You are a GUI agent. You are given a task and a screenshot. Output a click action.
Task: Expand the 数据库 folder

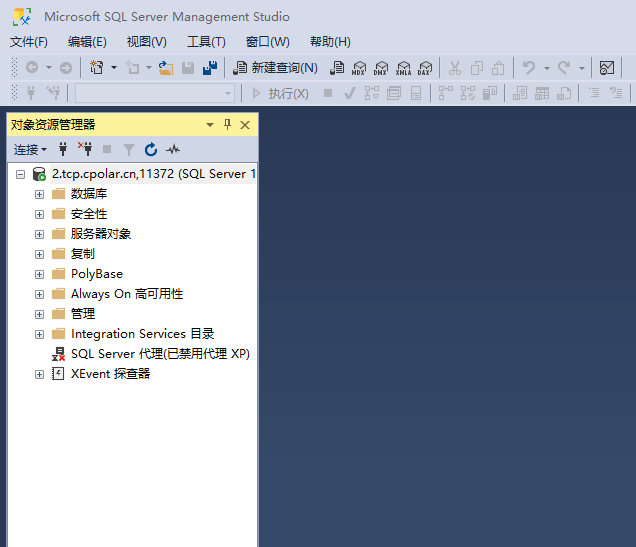point(39,194)
